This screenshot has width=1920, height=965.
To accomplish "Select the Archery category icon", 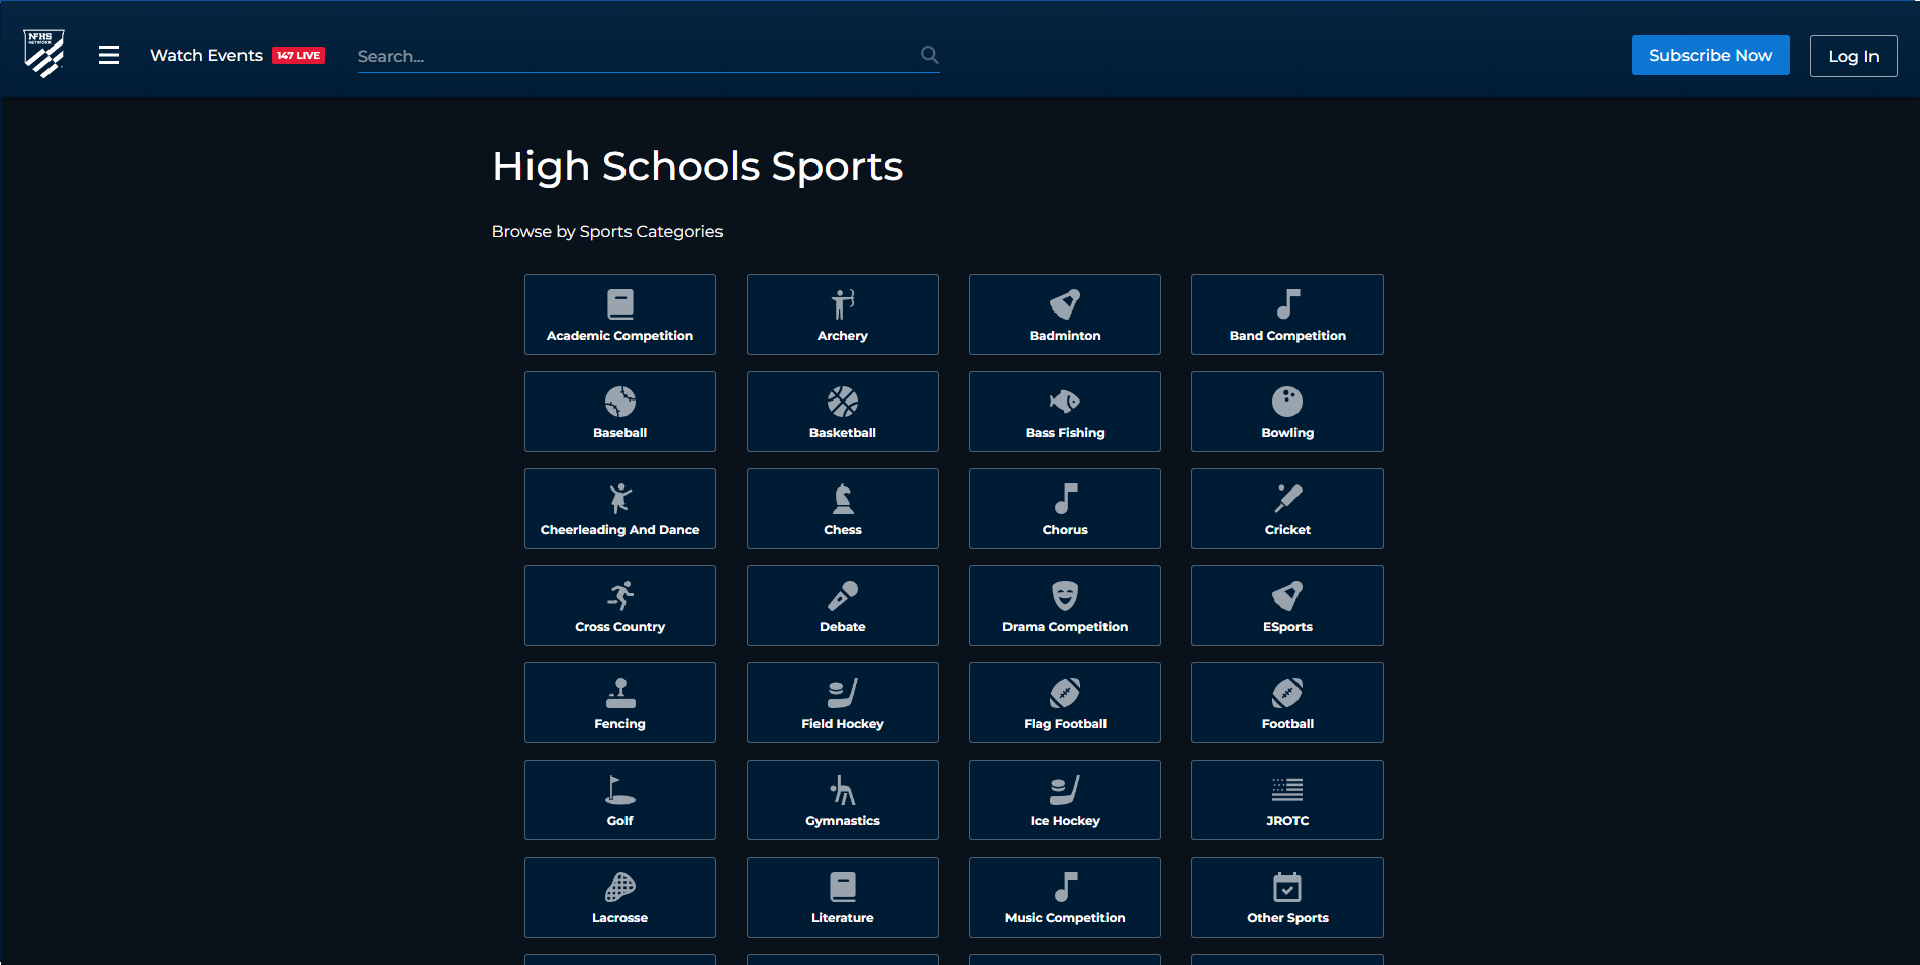I will pos(842,304).
